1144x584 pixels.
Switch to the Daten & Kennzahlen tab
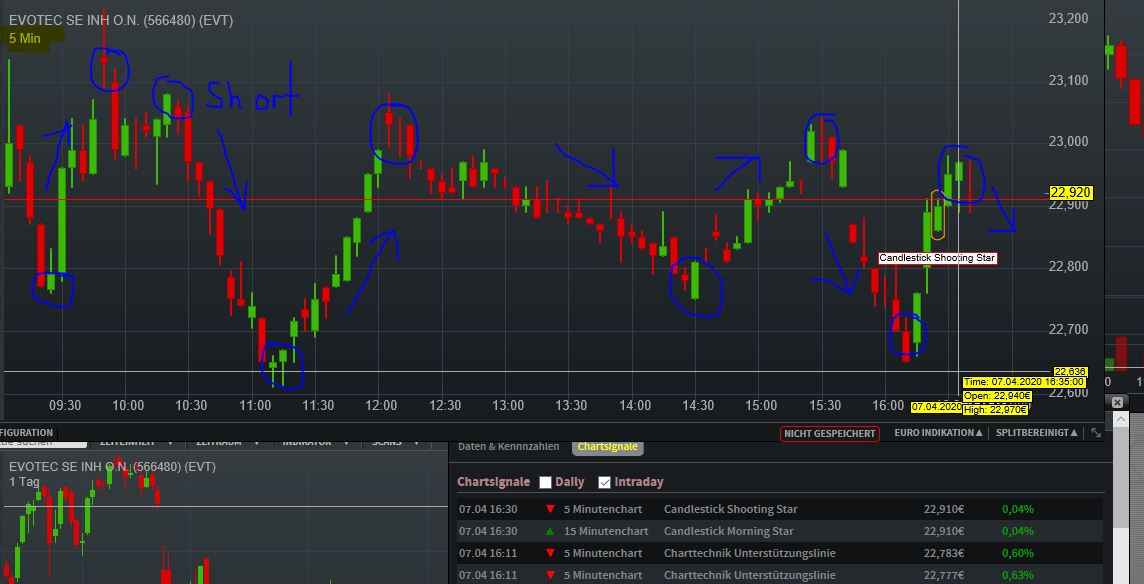click(509, 447)
